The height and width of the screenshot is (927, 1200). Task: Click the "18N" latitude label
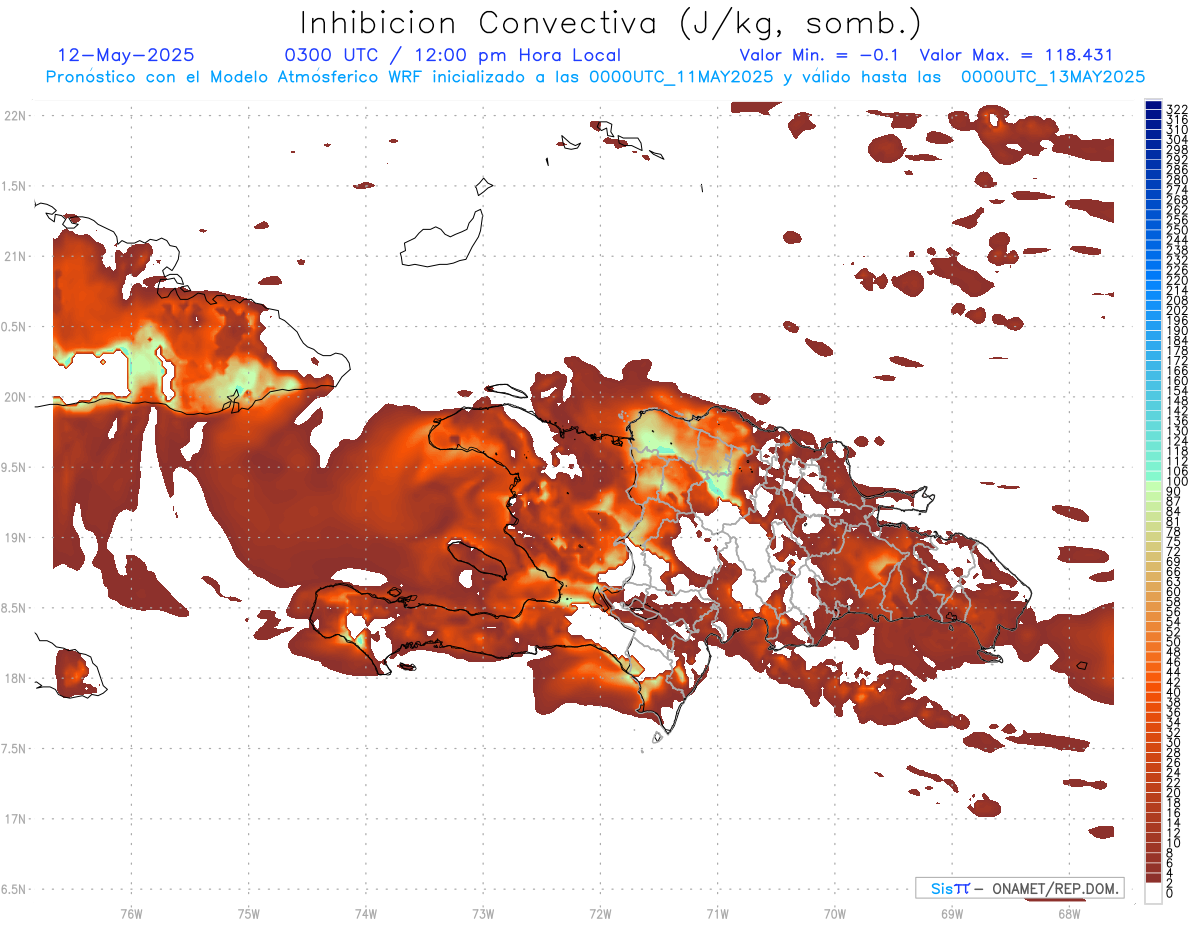point(15,678)
